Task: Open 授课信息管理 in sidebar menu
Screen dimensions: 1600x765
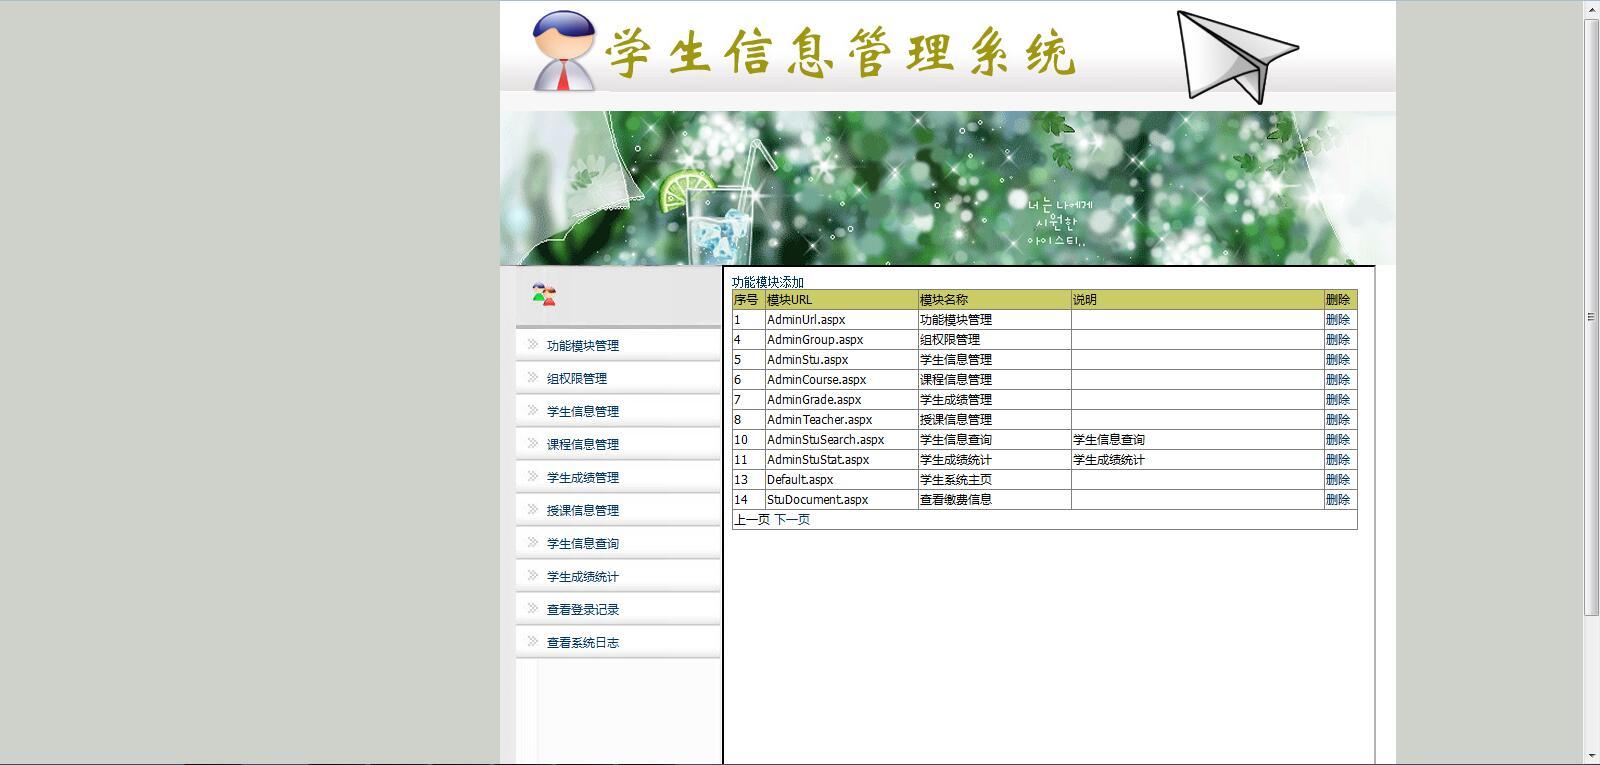Action: 583,511
